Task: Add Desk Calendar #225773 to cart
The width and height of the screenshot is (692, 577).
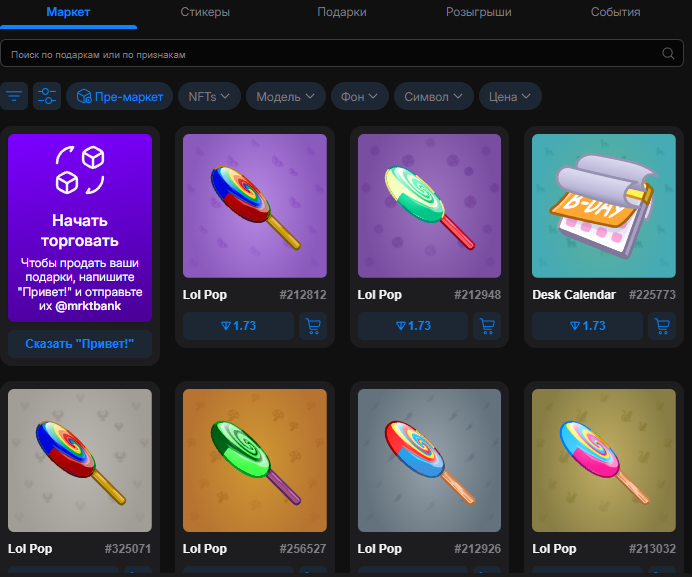Action: coord(661,326)
